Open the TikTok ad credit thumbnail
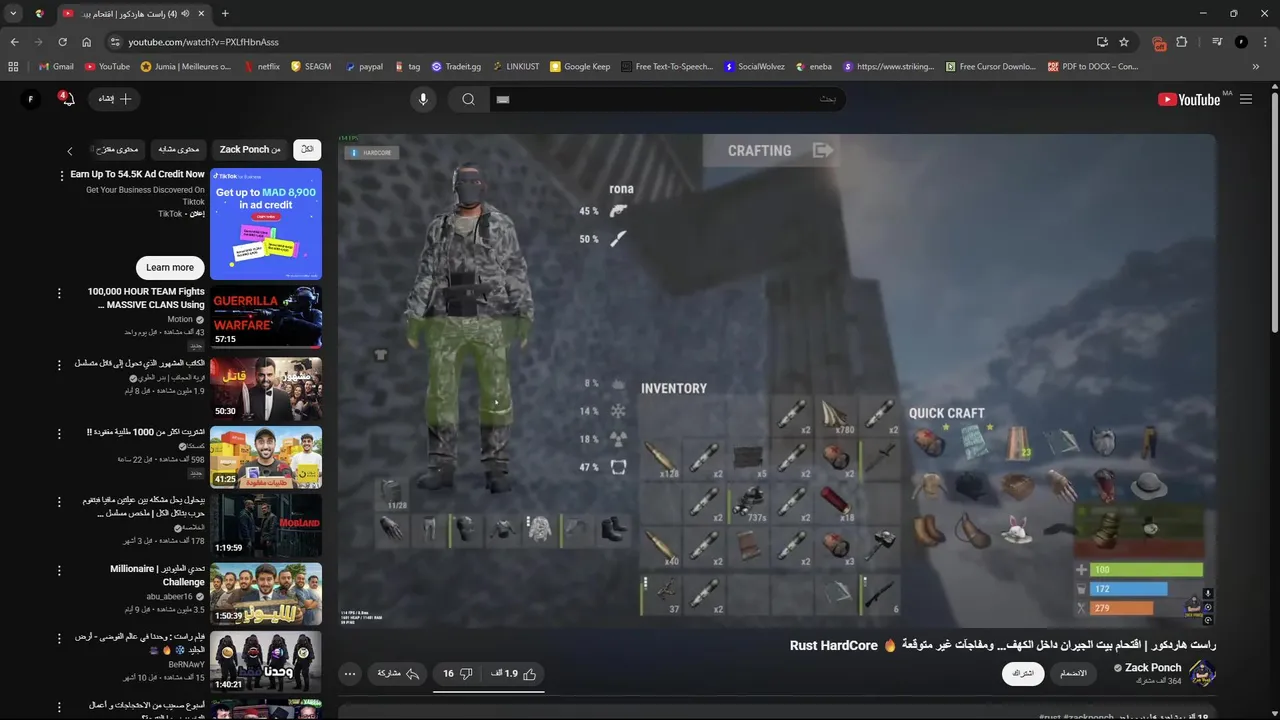Viewport: 1280px width, 720px height. click(266, 224)
